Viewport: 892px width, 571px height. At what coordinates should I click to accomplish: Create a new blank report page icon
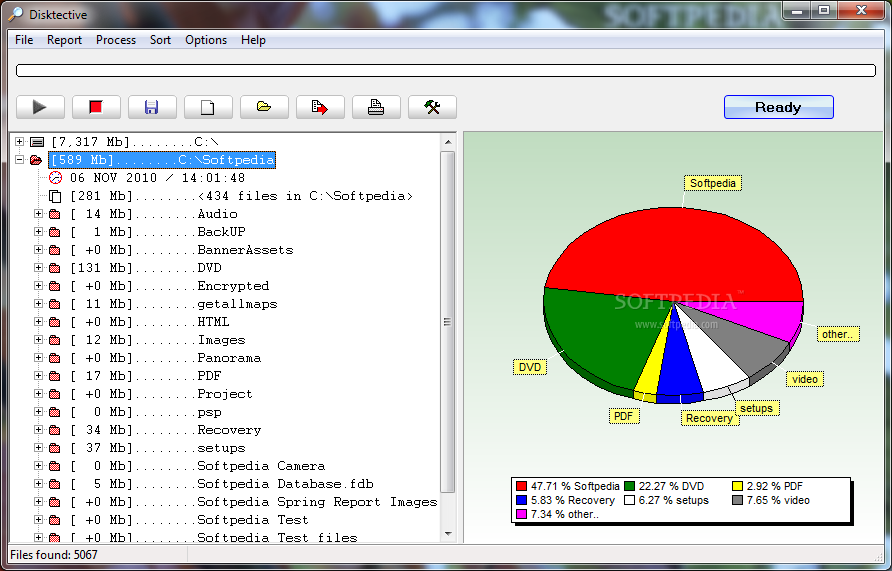[x=208, y=107]
